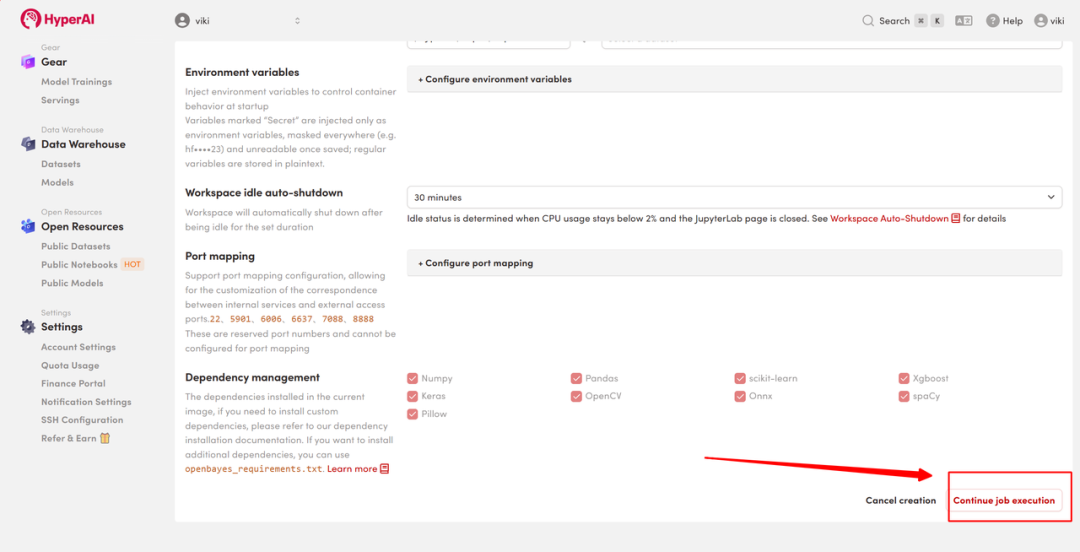Screen dimensions: 1080x552
Task: Click the HOT badge on Public Notebooks
Action: tap(132, 265)
